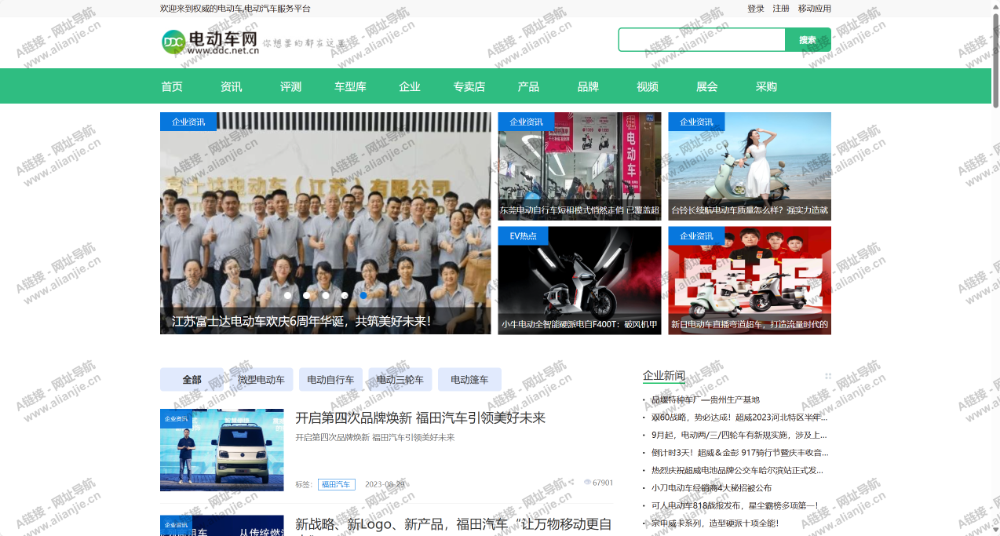This screenshot has width=1000, height=536.
Task: Open the 小牛电动全智能硬派电自F400T card
Action: [580, 280]
